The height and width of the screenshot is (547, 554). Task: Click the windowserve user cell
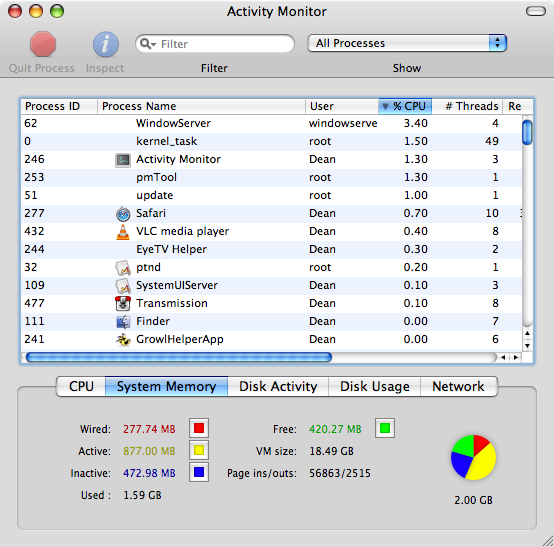pos(343,123)
